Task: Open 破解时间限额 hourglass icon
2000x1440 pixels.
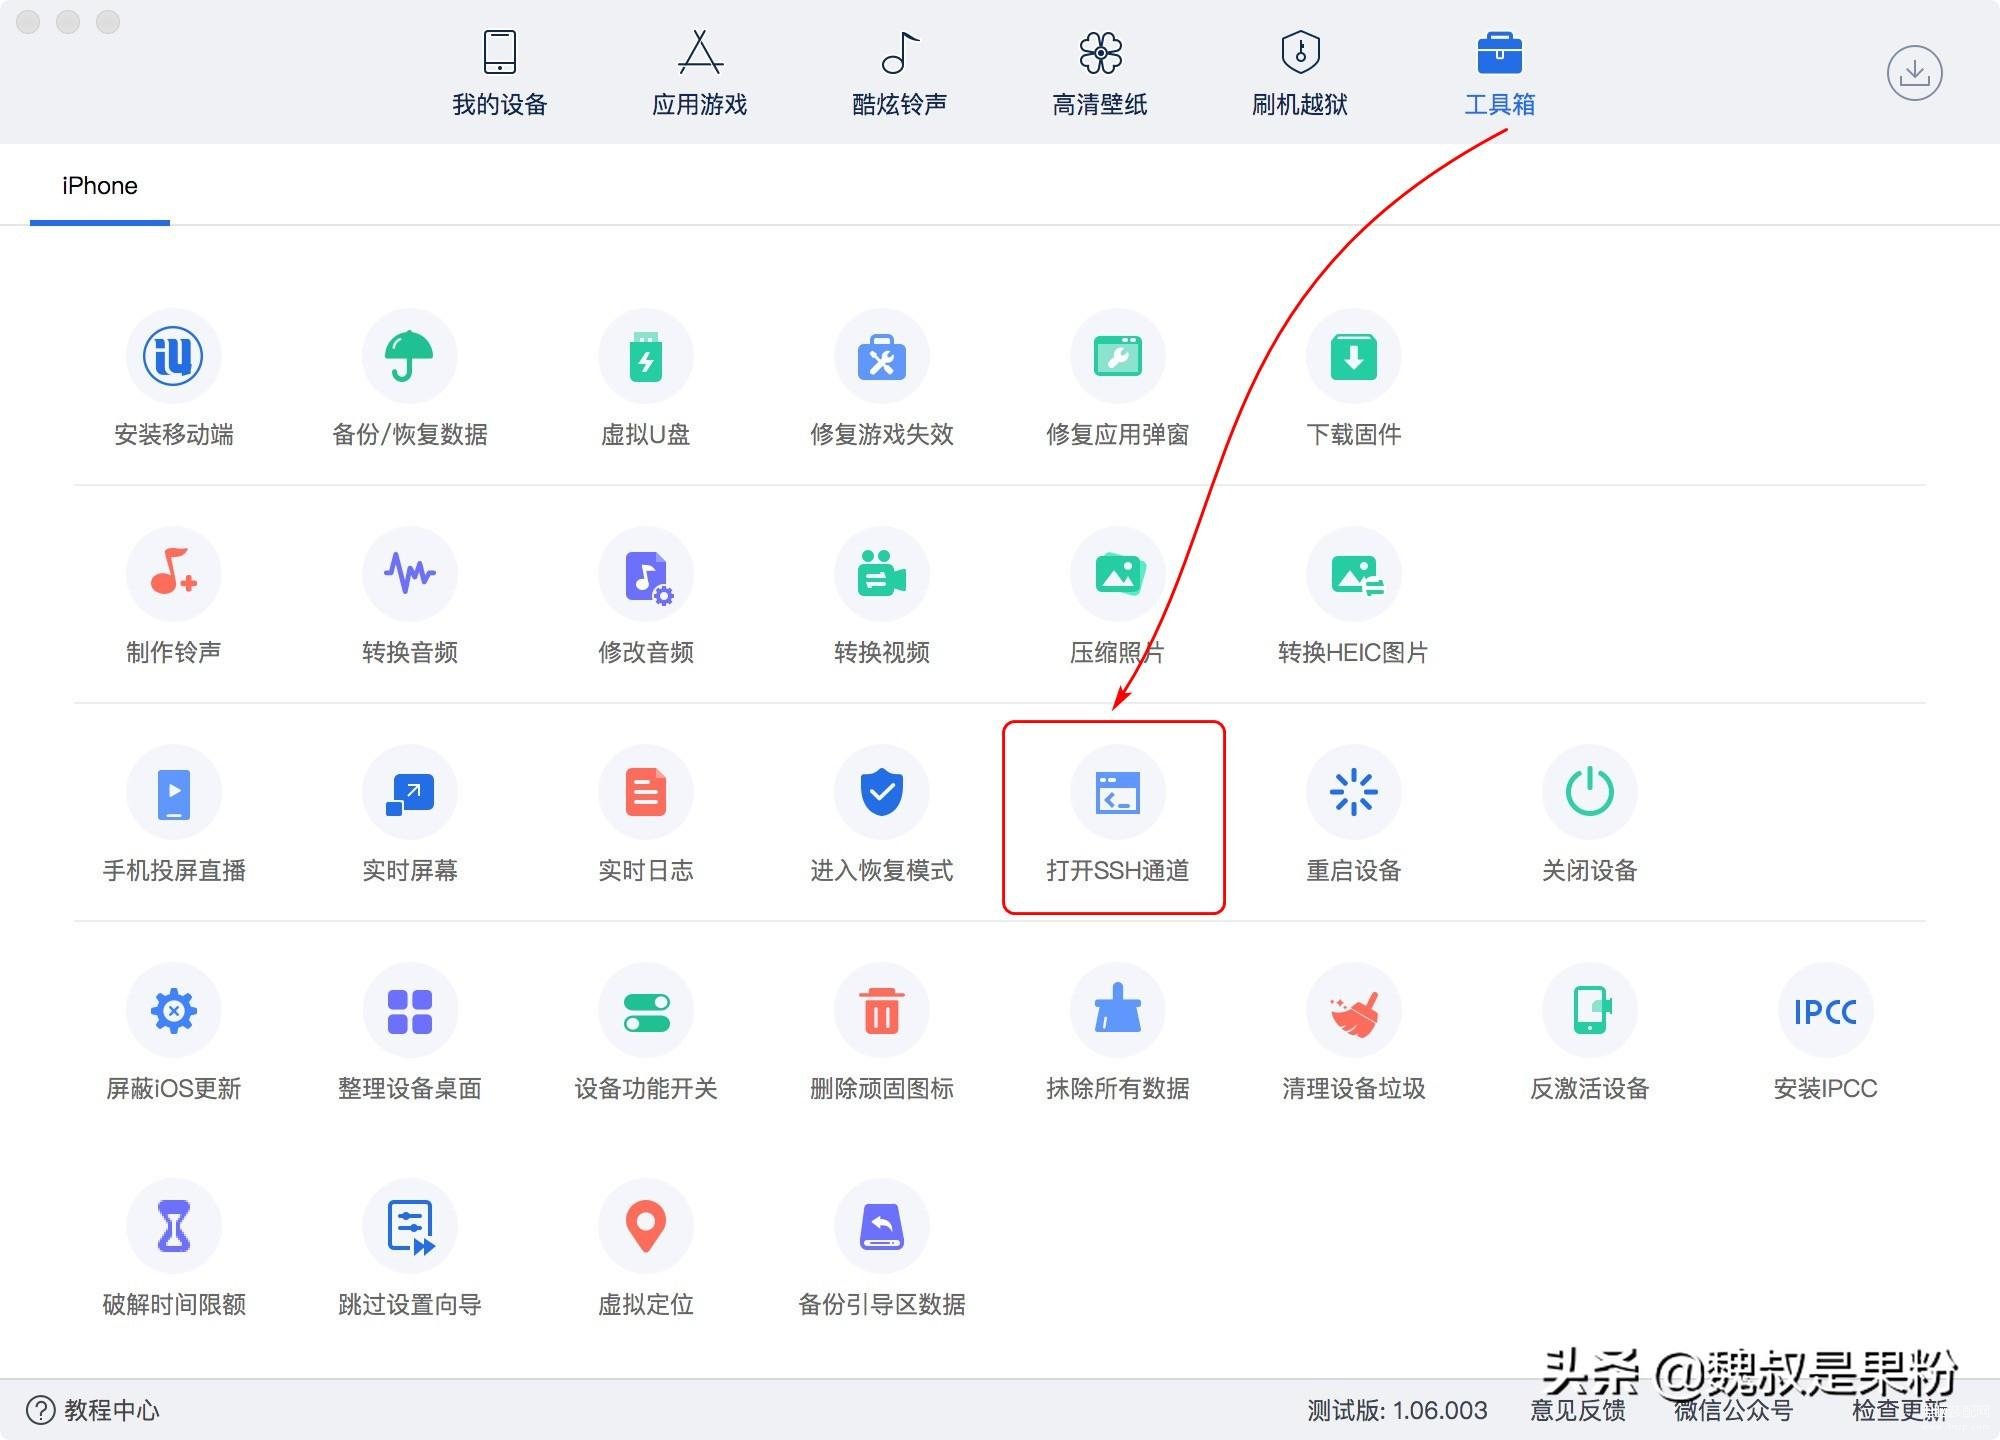Action: pos(173,1227)
